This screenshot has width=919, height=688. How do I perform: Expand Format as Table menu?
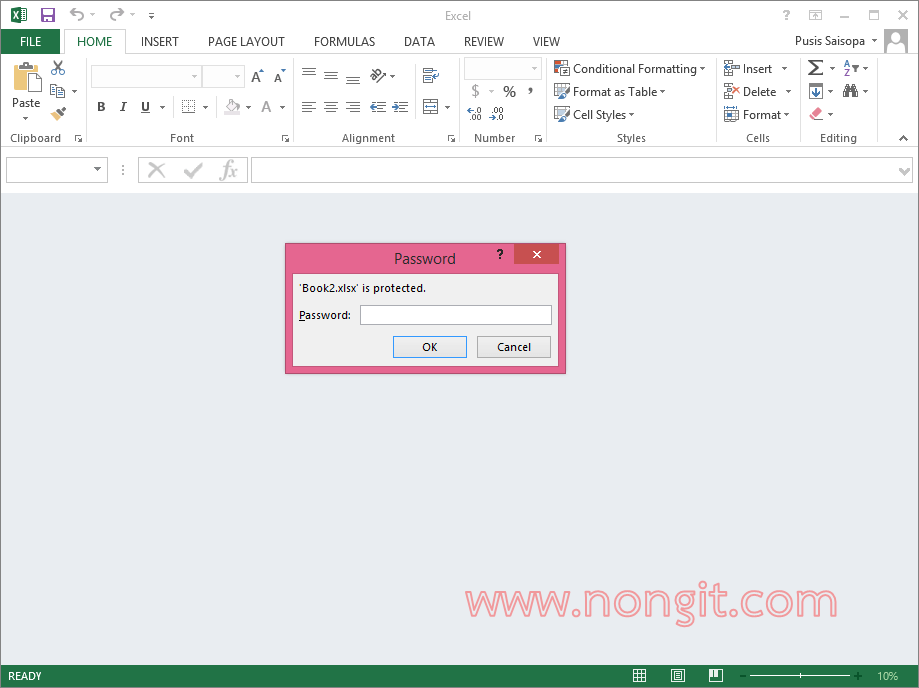(x=610, y=91)
